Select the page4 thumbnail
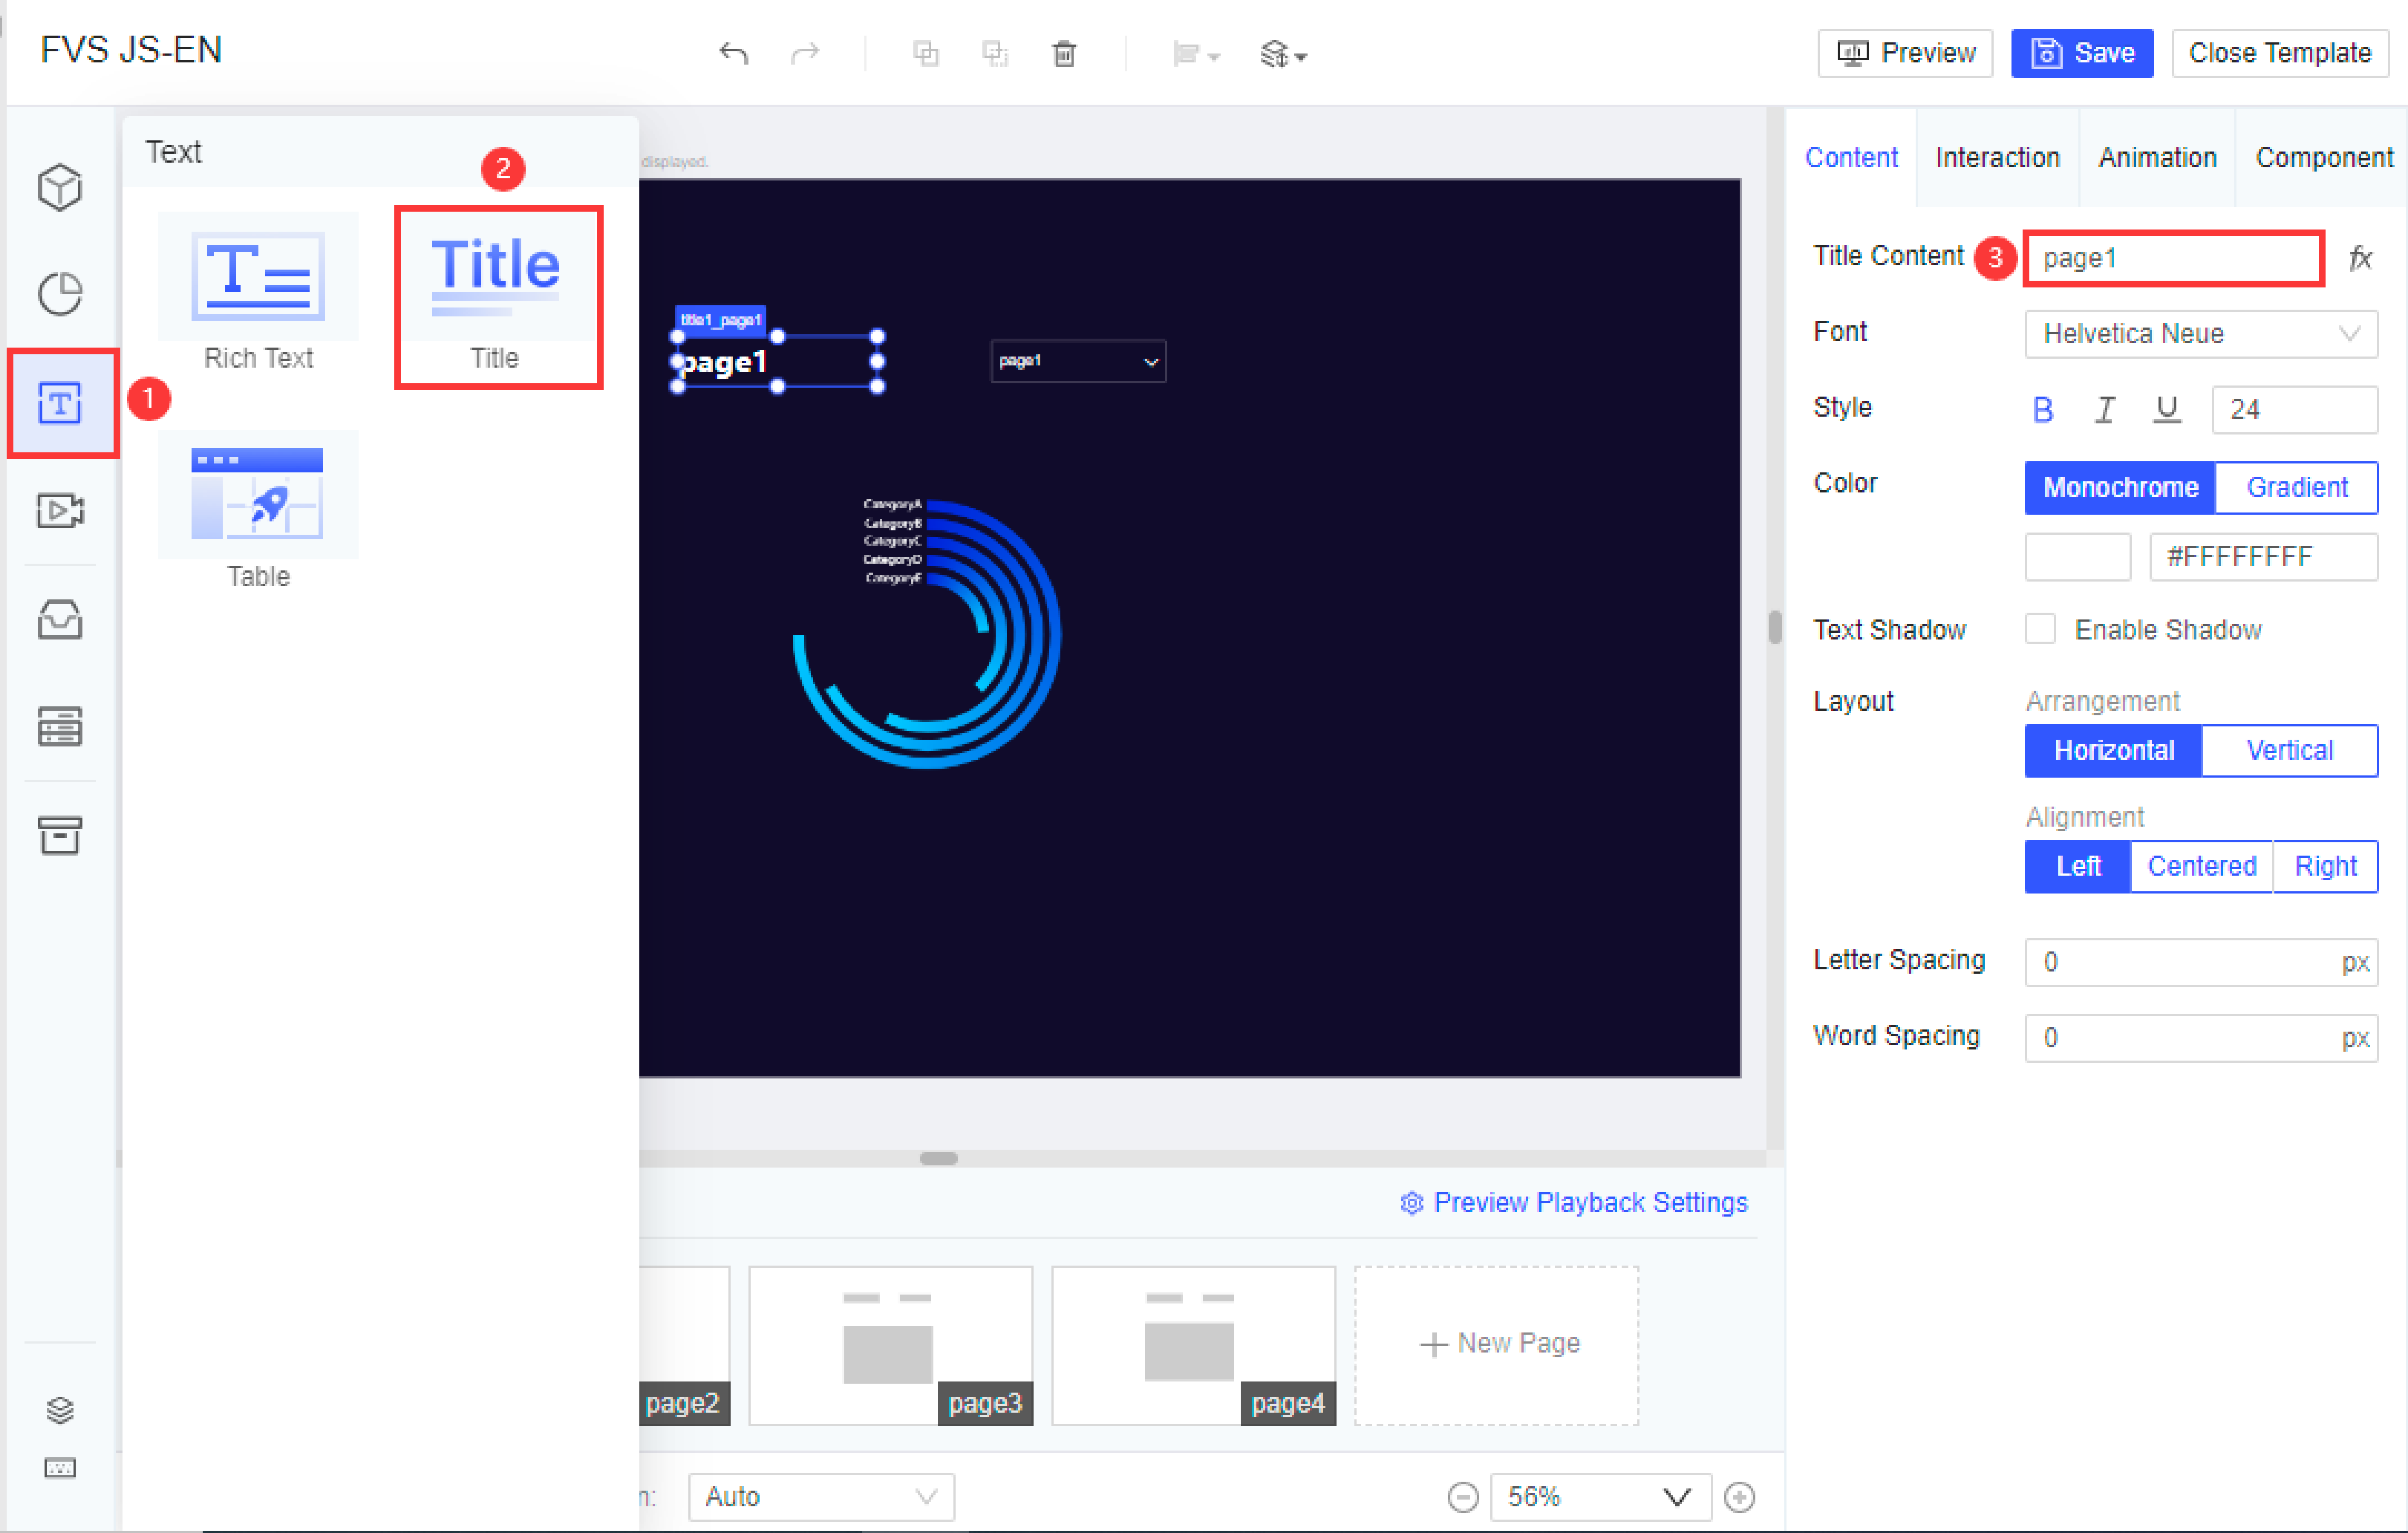Screen dimensions: 2408x1533 coord(1193,1345)
